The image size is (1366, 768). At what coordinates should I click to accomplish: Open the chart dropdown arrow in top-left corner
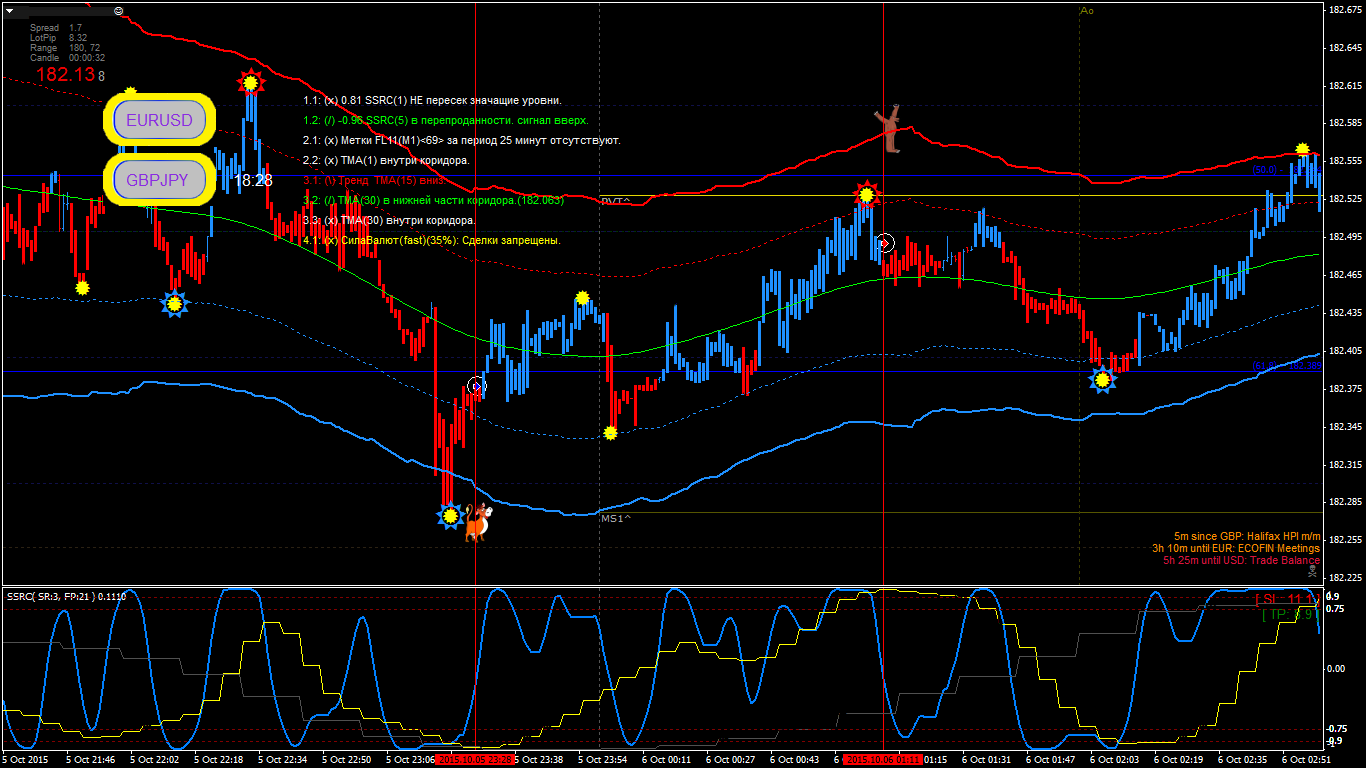10,11
